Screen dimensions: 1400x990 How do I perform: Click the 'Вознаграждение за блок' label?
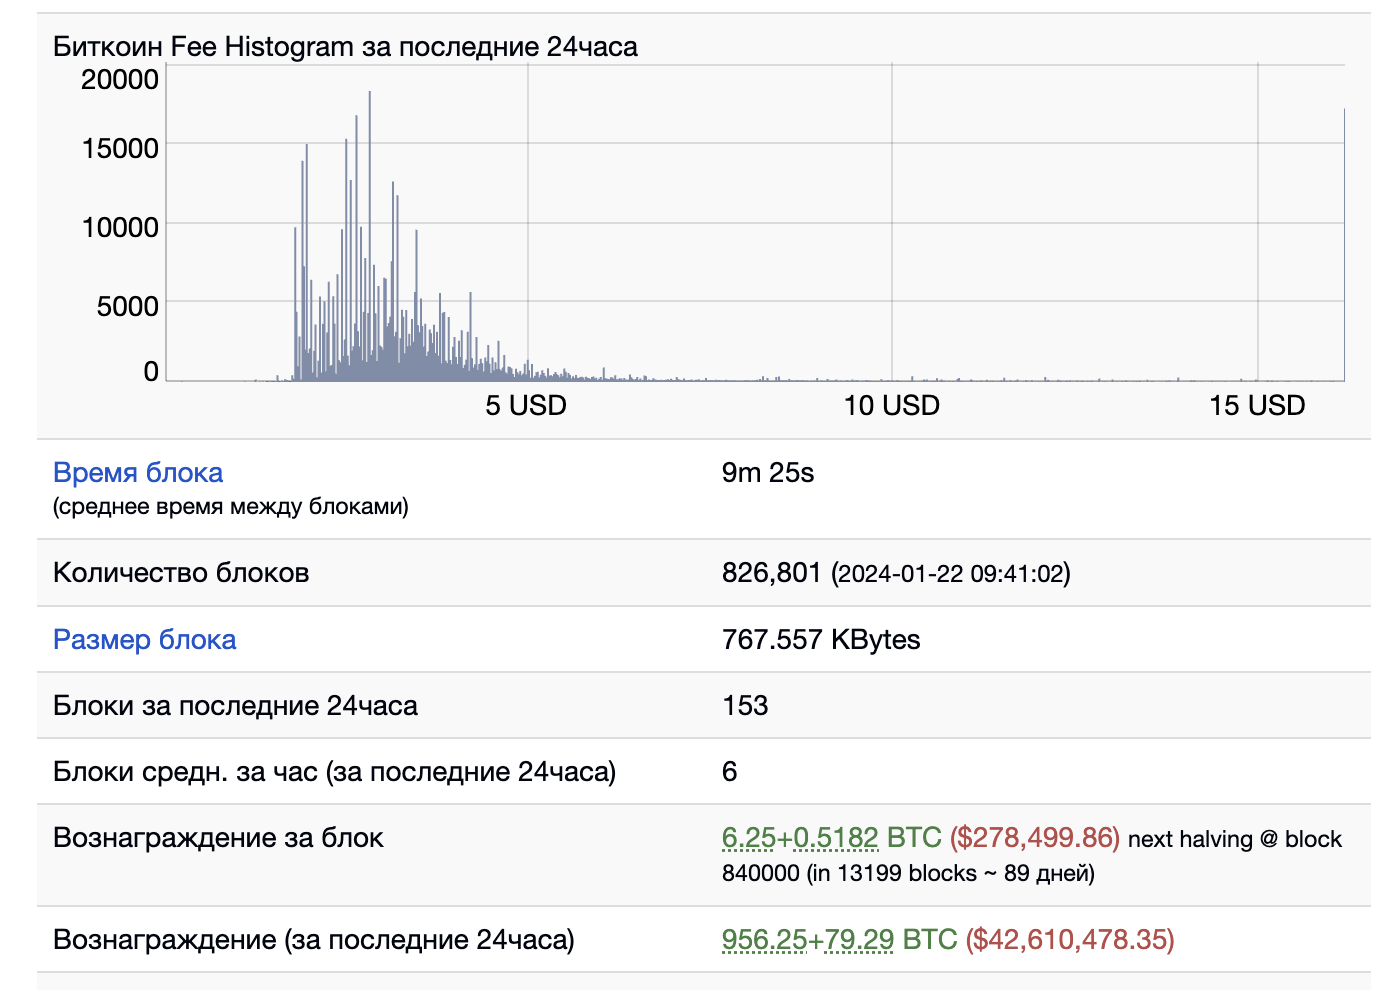click(218, 838)
